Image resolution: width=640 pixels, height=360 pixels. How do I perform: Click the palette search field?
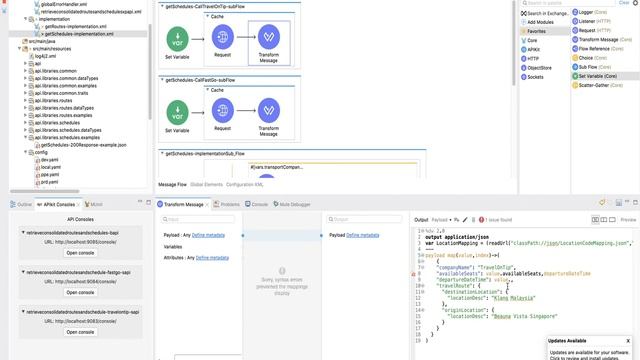pyautogui.click(x=568, y=3)
